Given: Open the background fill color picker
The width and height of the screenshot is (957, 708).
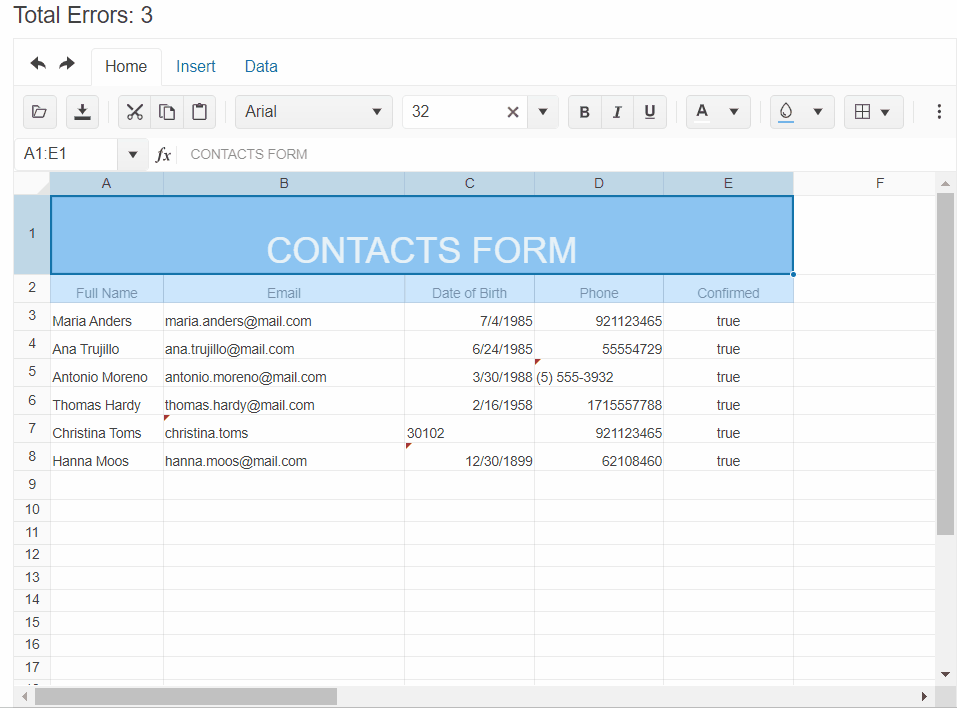Looking at the screenshot, I should coord(802,112).
